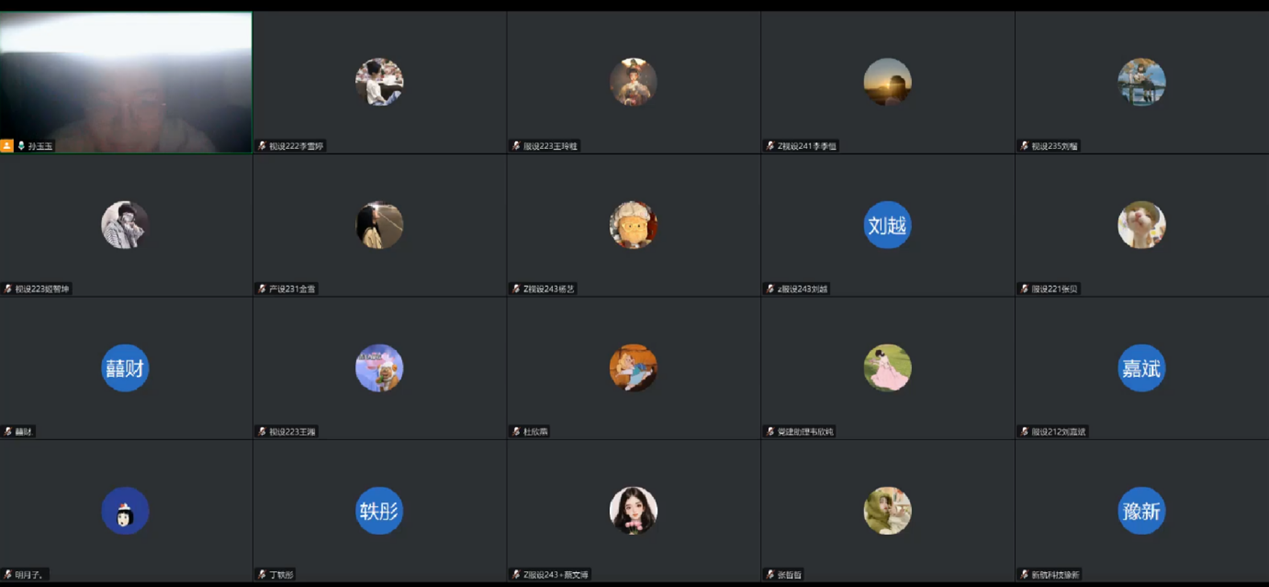Click the cartoon girl avatar above Z服设243 label
The height and width of the screenshot is (587, 1269).
click(x=633, y=511)
